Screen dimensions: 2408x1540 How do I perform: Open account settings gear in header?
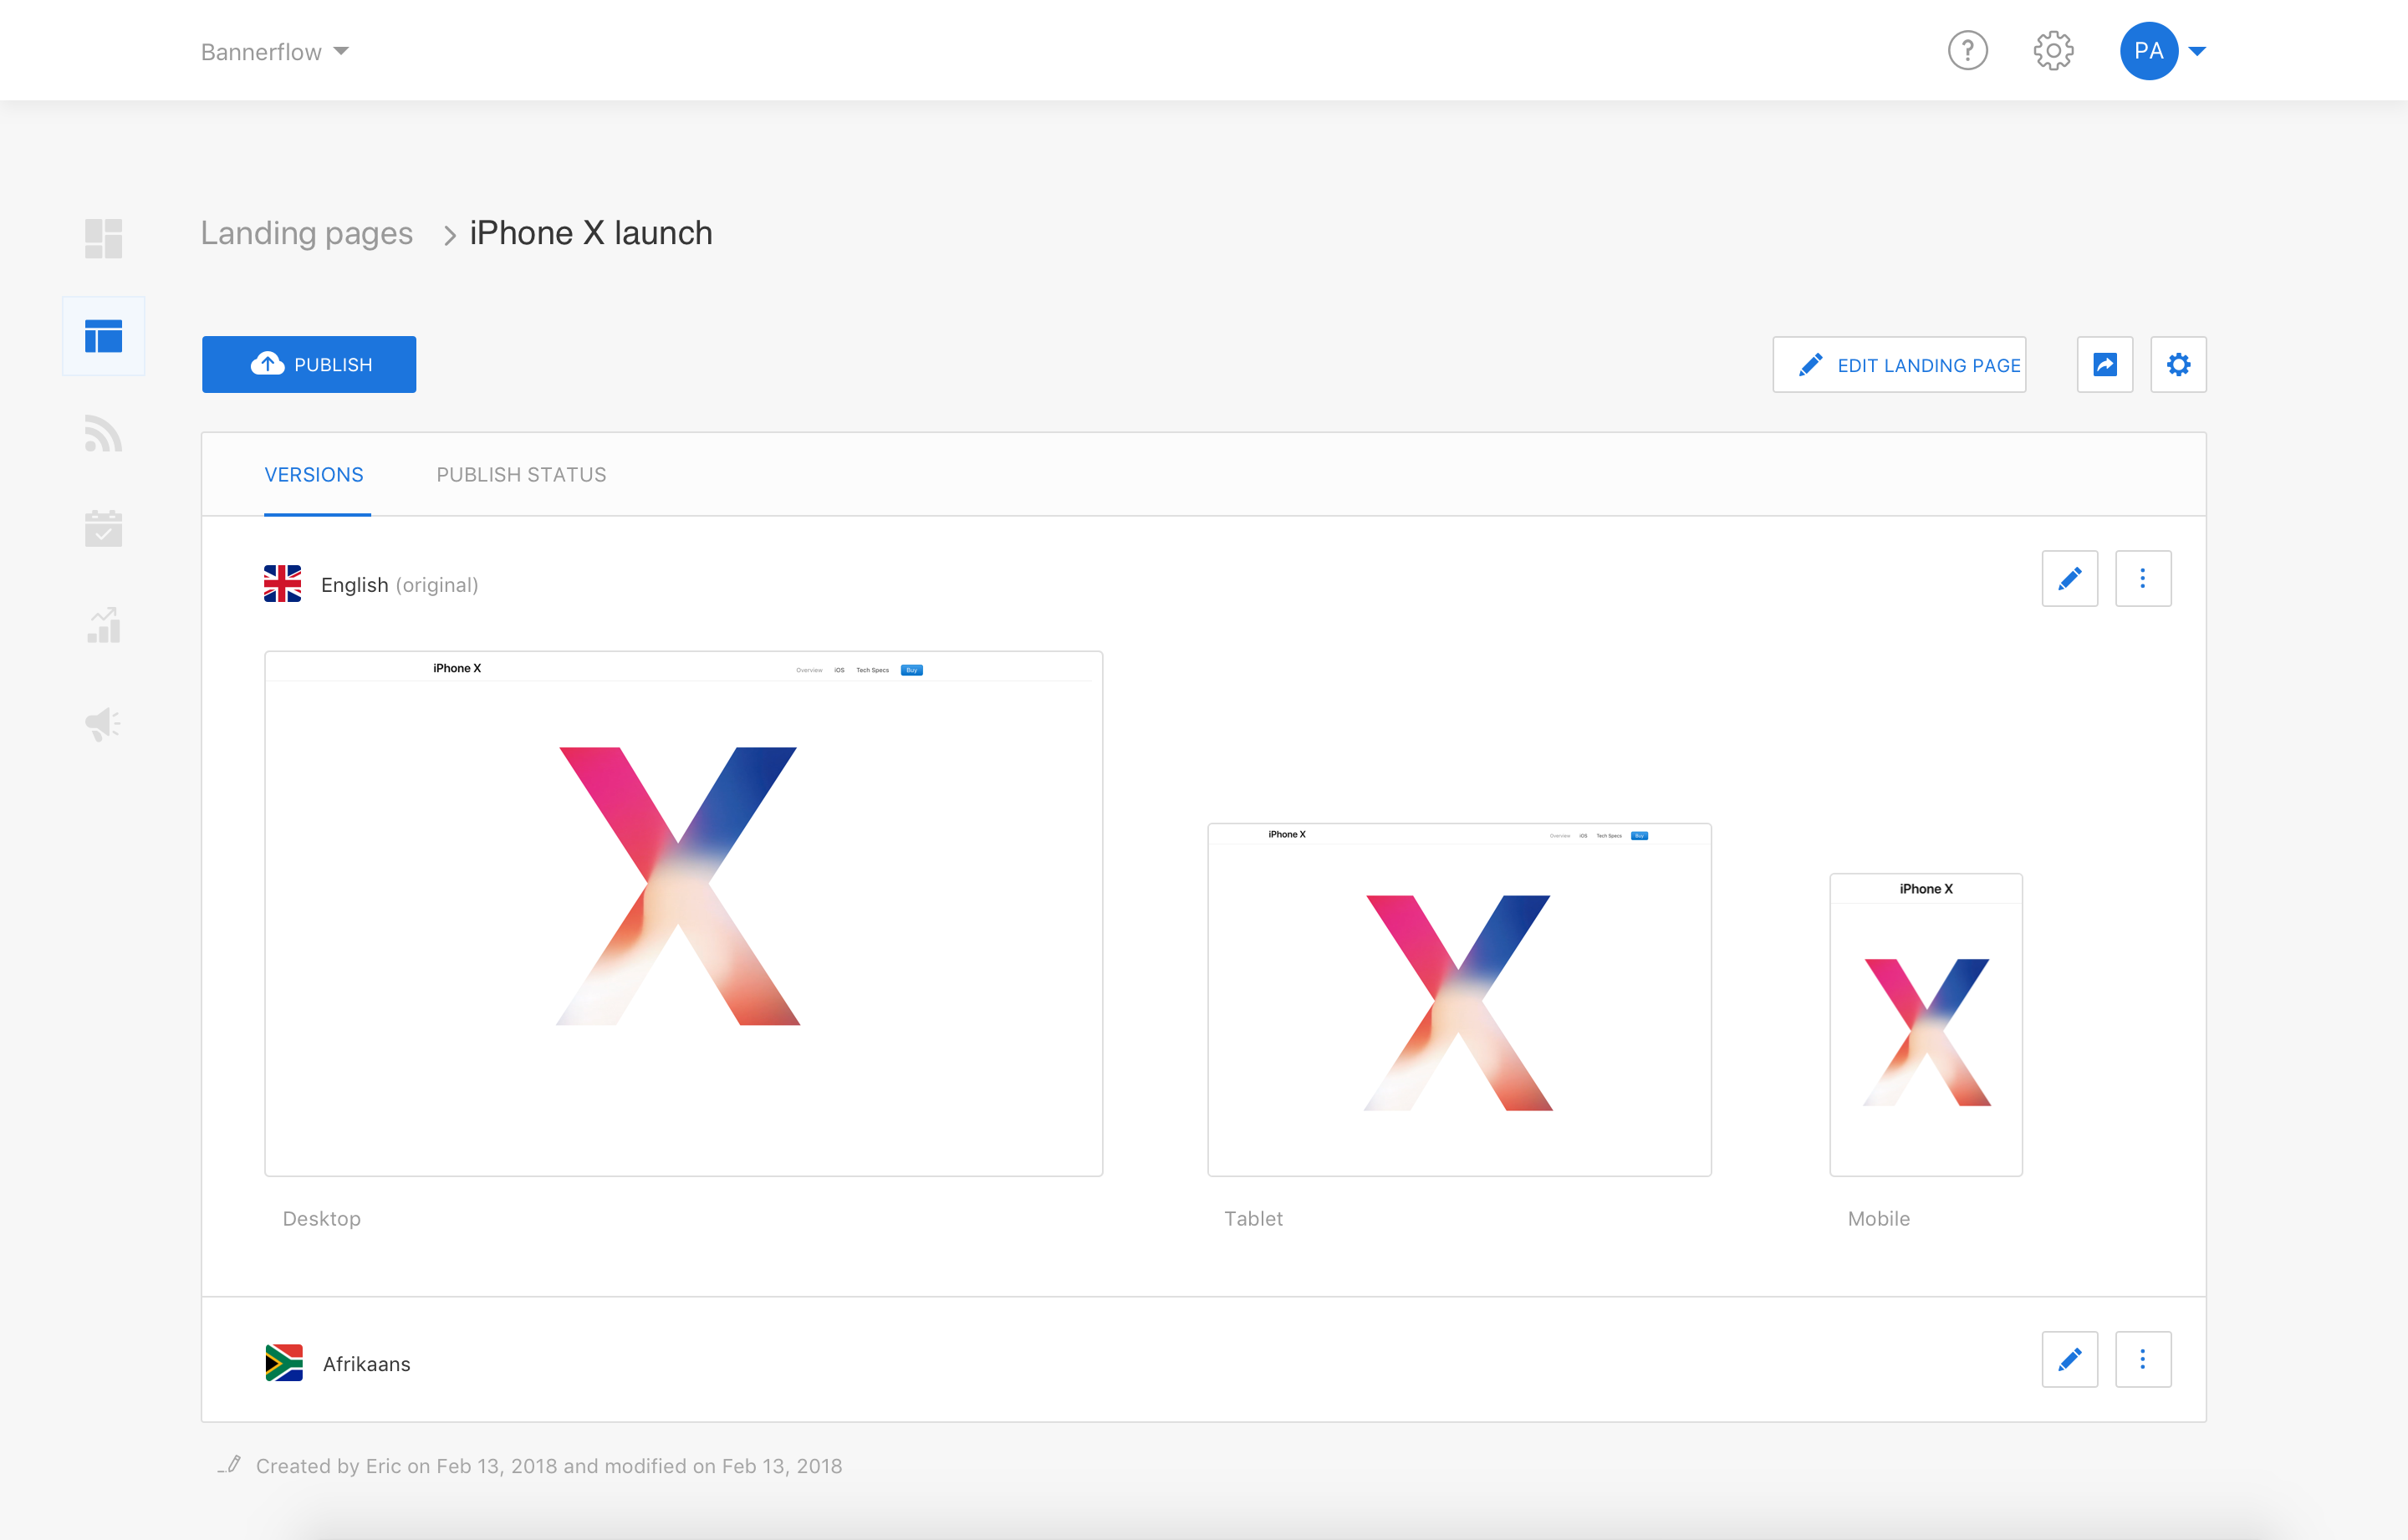coord(2052,51)
